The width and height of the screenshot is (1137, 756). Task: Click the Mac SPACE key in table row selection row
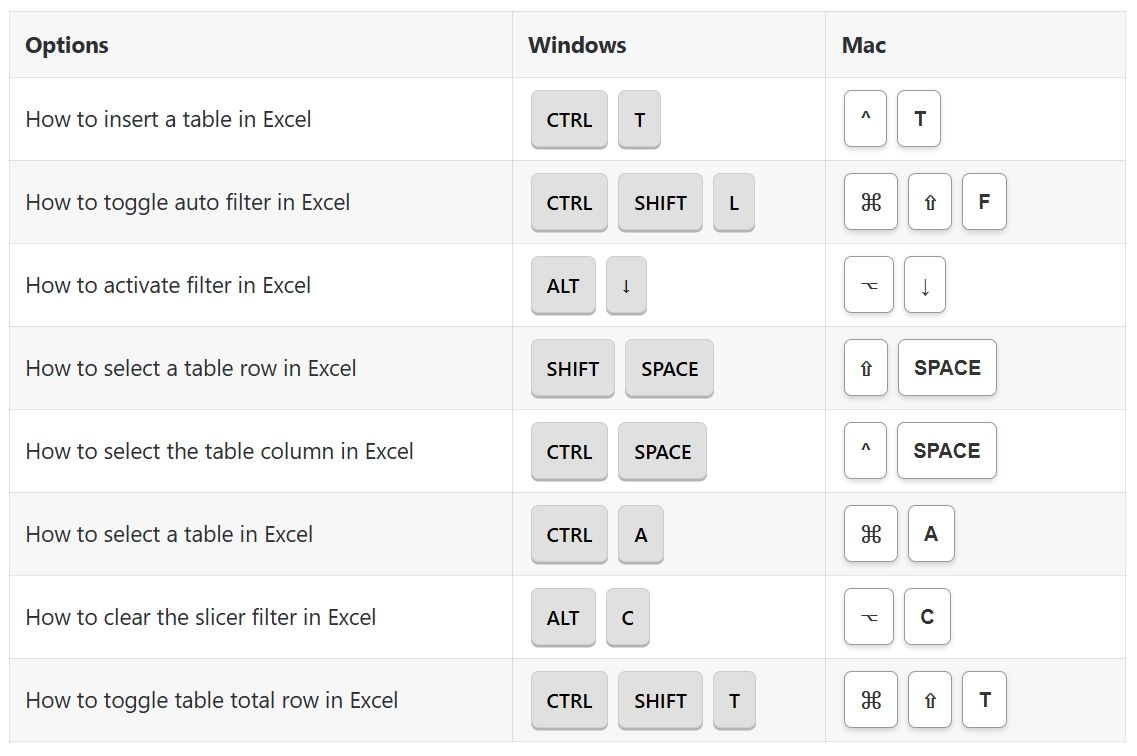tap(947, 368)
